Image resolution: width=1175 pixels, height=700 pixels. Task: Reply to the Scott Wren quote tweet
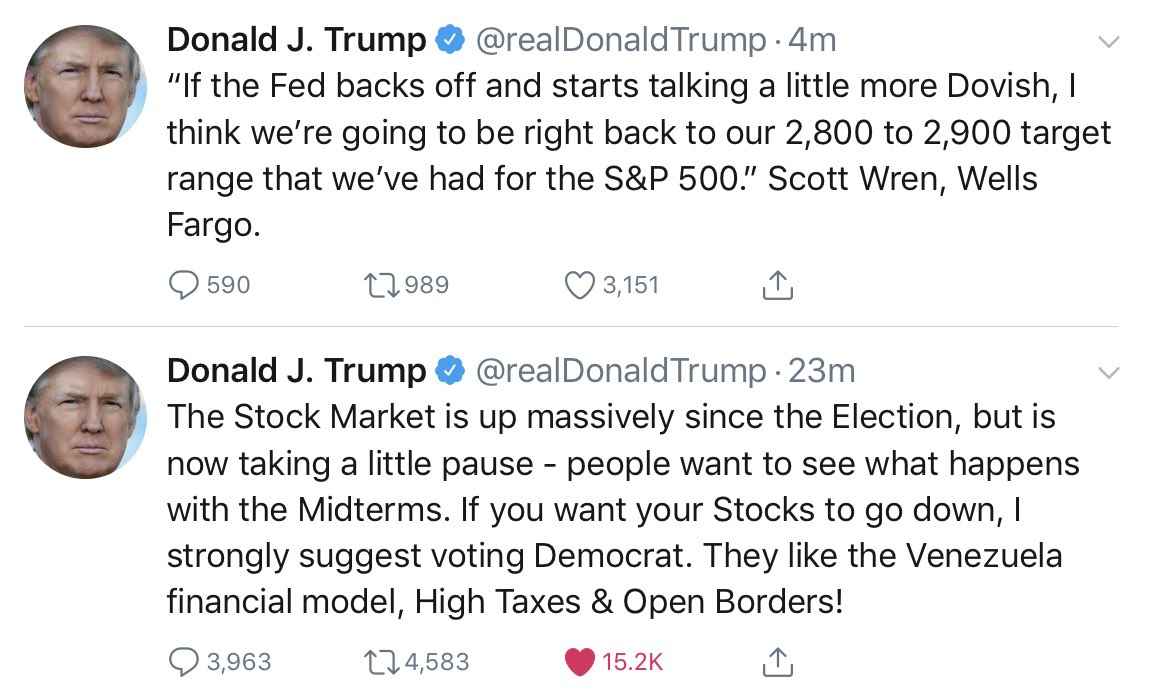click(184, 286)
